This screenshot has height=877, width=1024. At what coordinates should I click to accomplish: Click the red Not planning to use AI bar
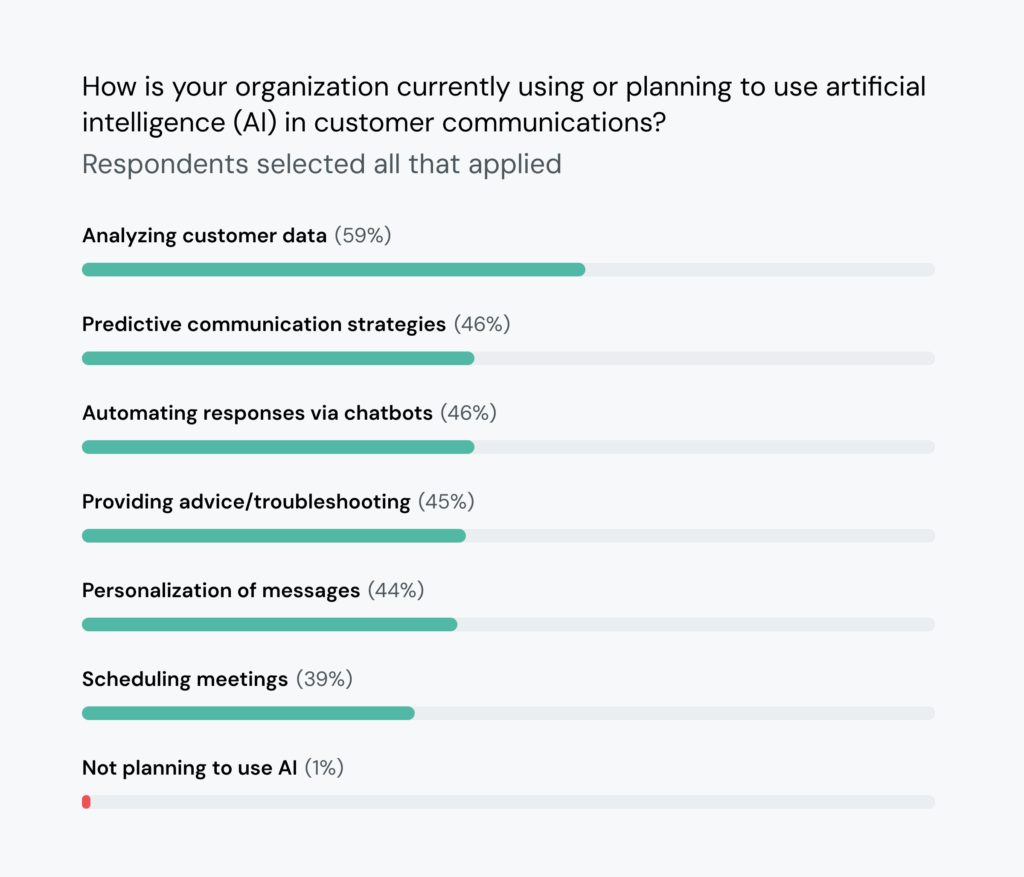[86, 802]
